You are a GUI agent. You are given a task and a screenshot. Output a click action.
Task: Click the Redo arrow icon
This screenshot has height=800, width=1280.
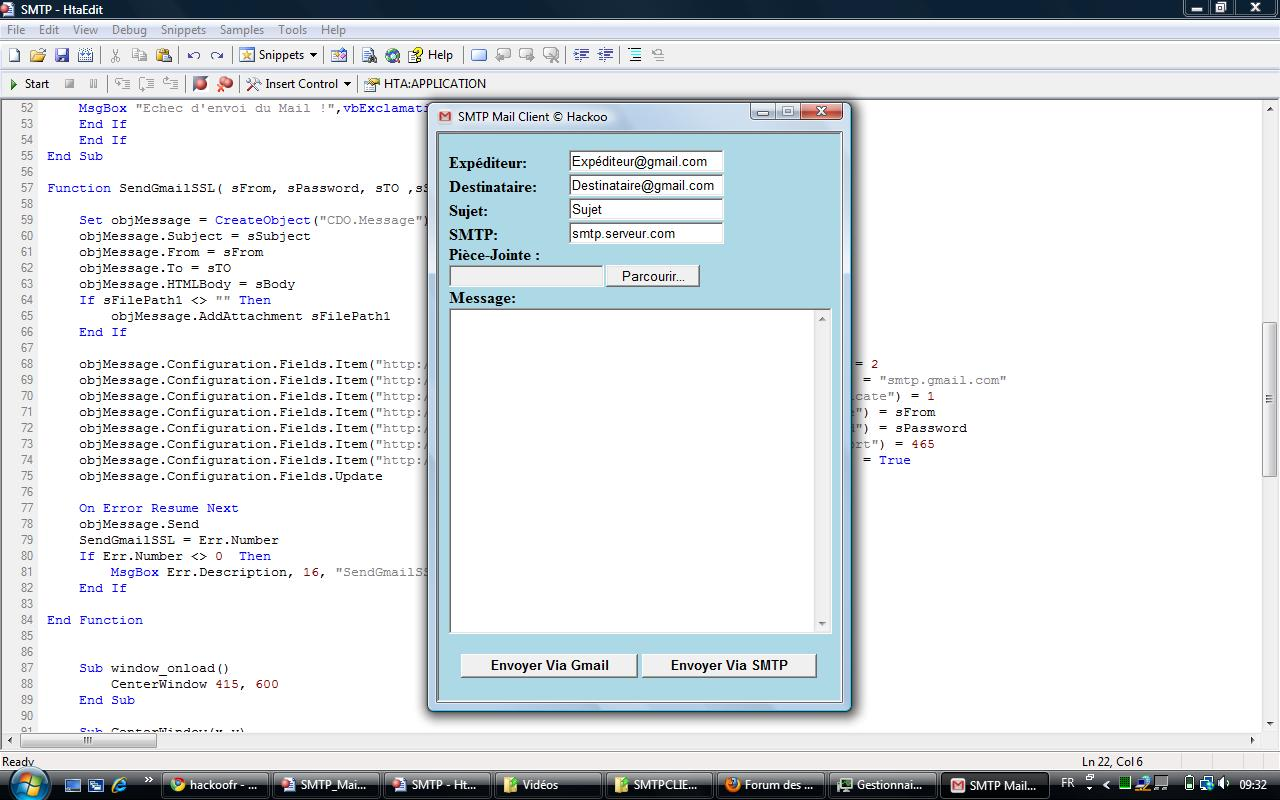[217, 55]
